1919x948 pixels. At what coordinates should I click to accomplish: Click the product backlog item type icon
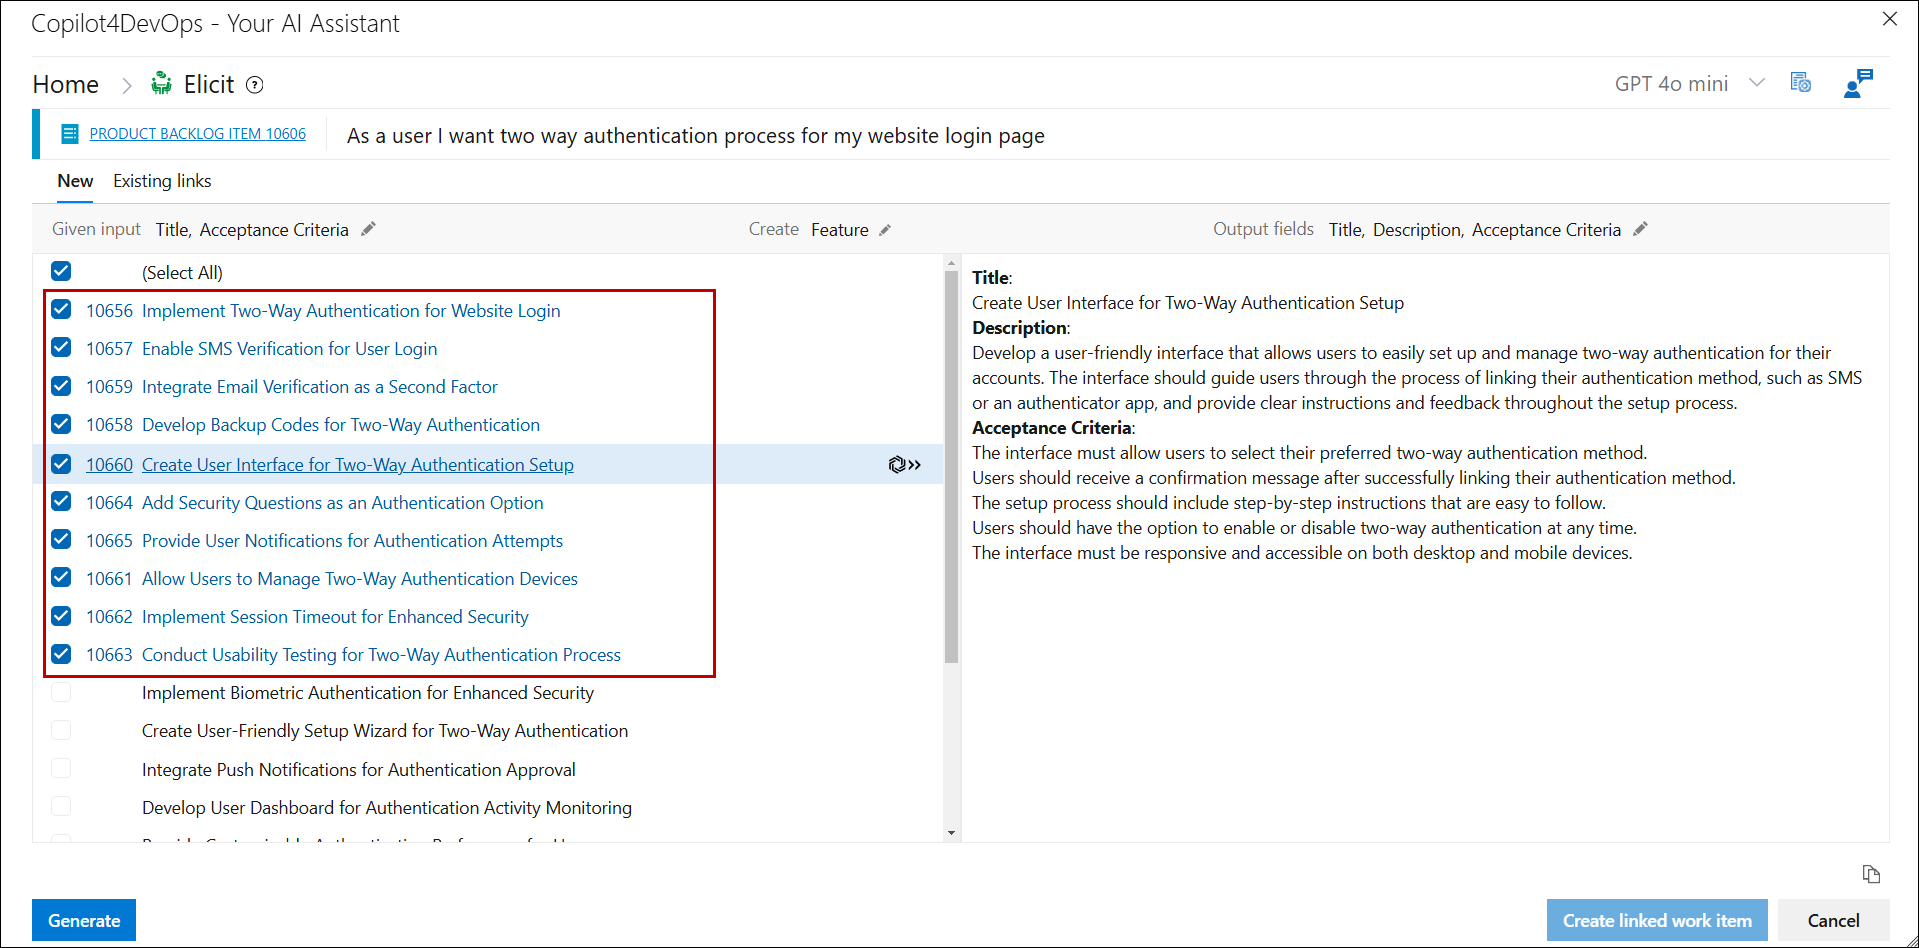[70, 134]
